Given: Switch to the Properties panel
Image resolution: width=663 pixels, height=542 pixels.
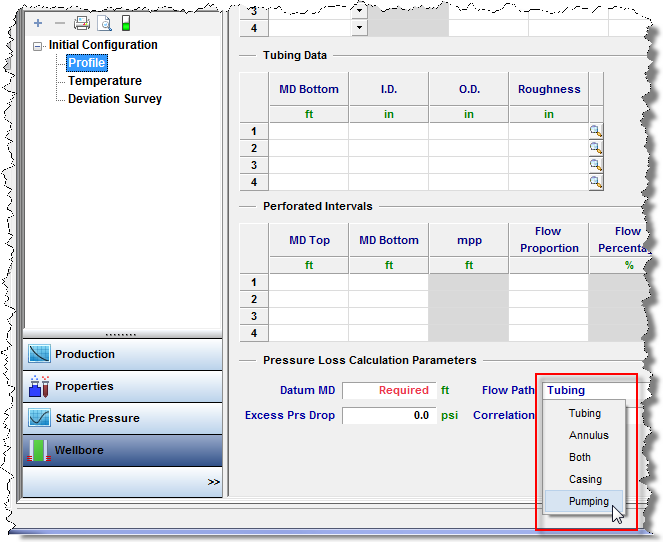Looking at the screenshot, I should pyautogui.click(x=122, y=386).
